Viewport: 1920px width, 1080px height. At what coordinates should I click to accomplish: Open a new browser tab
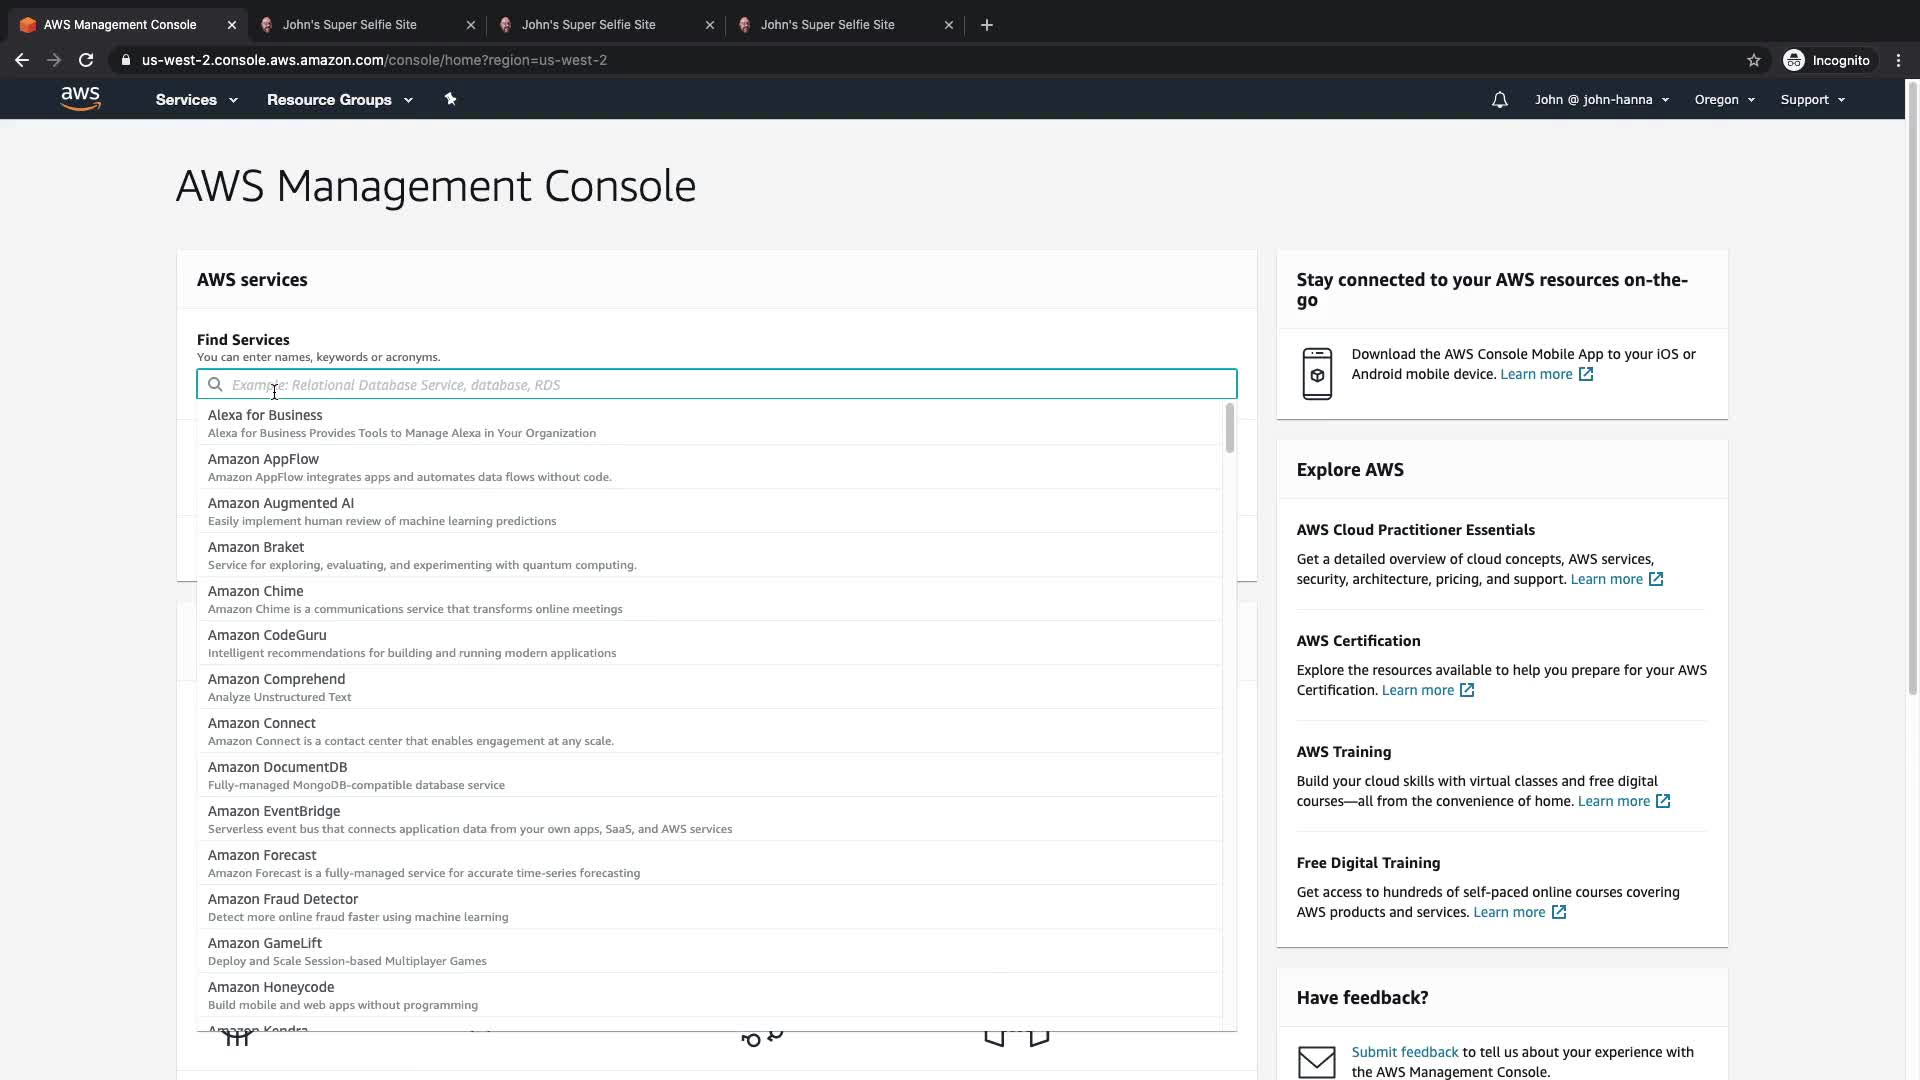[x=986, y=25]
